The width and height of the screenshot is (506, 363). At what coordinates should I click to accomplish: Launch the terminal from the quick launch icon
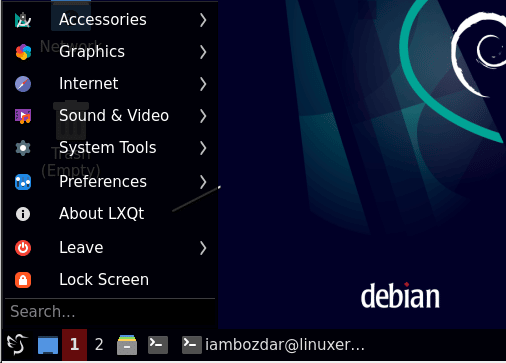(158, 345)
